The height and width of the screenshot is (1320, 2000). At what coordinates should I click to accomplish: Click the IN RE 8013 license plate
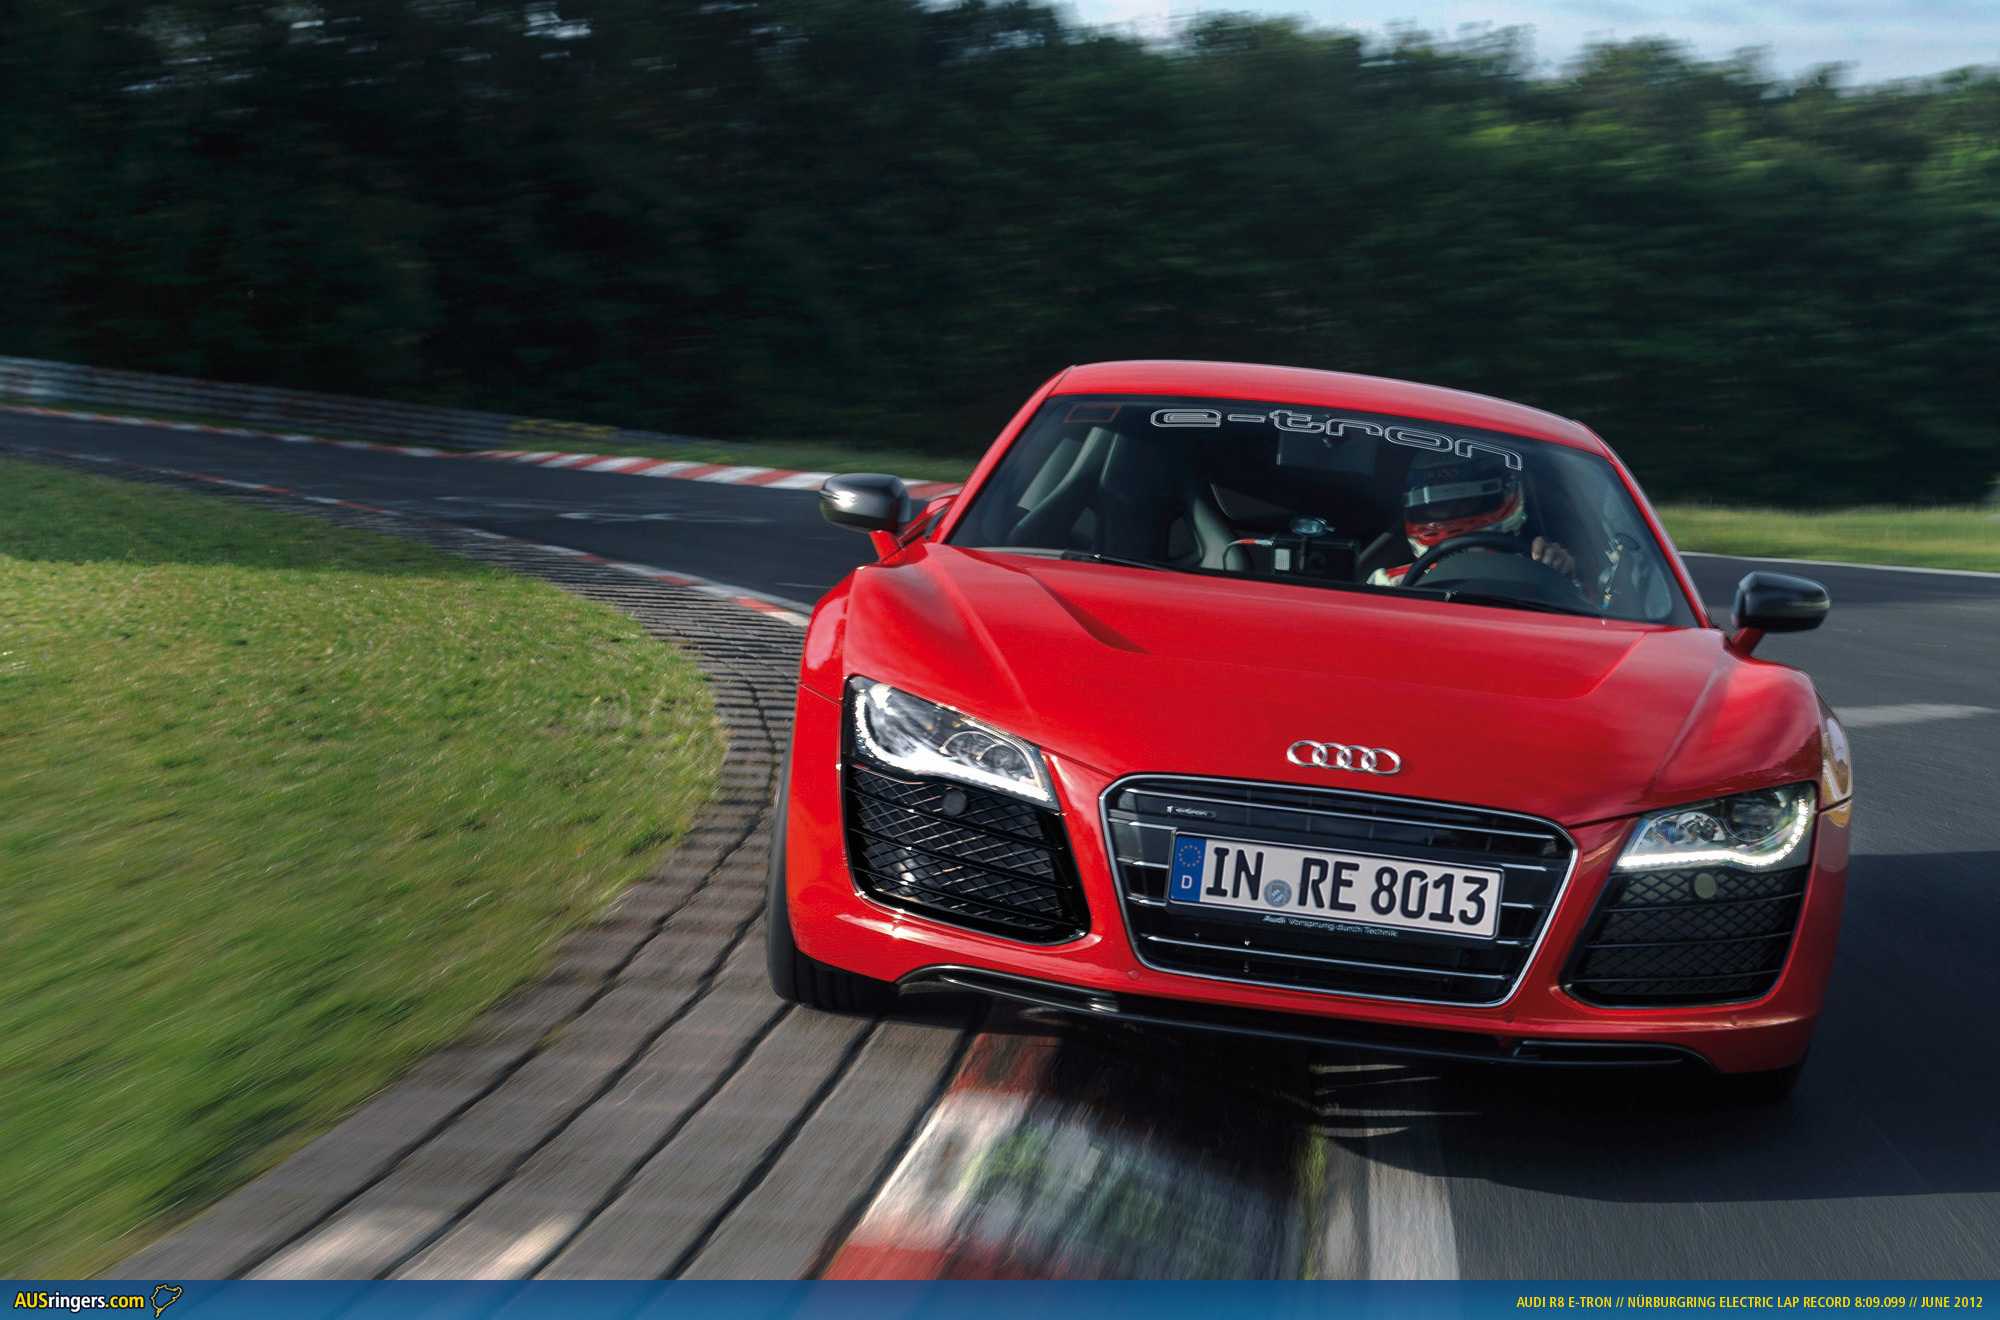pos(1336,888)
